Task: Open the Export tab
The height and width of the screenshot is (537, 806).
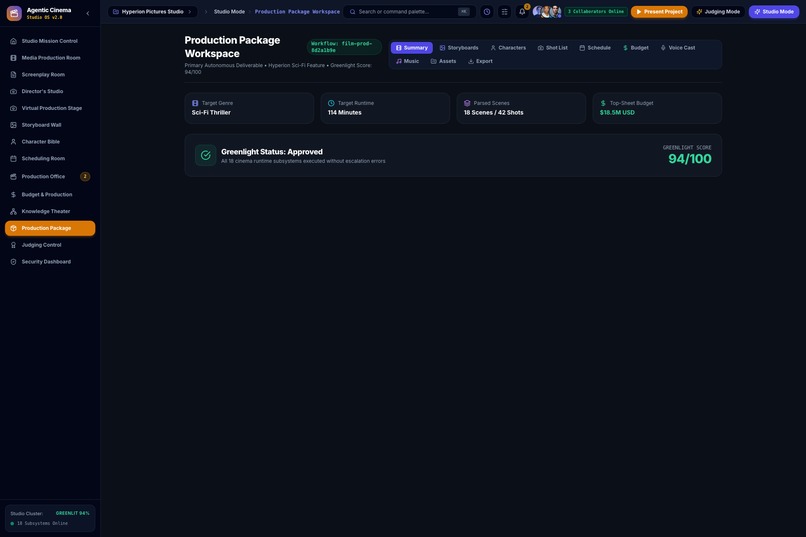Action: [x=480, y=61]
